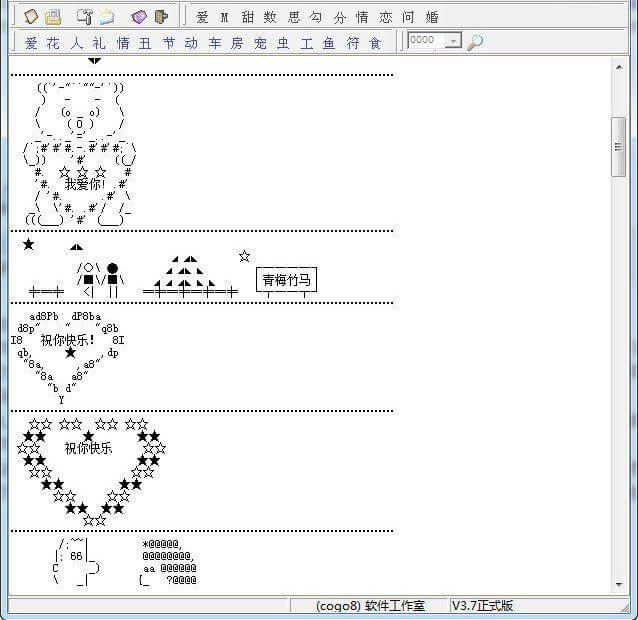The image size is (638, 620).
Task: Click the 祝你快乐! text inside the ad8Pb heart
Action: tap(68, 340)
